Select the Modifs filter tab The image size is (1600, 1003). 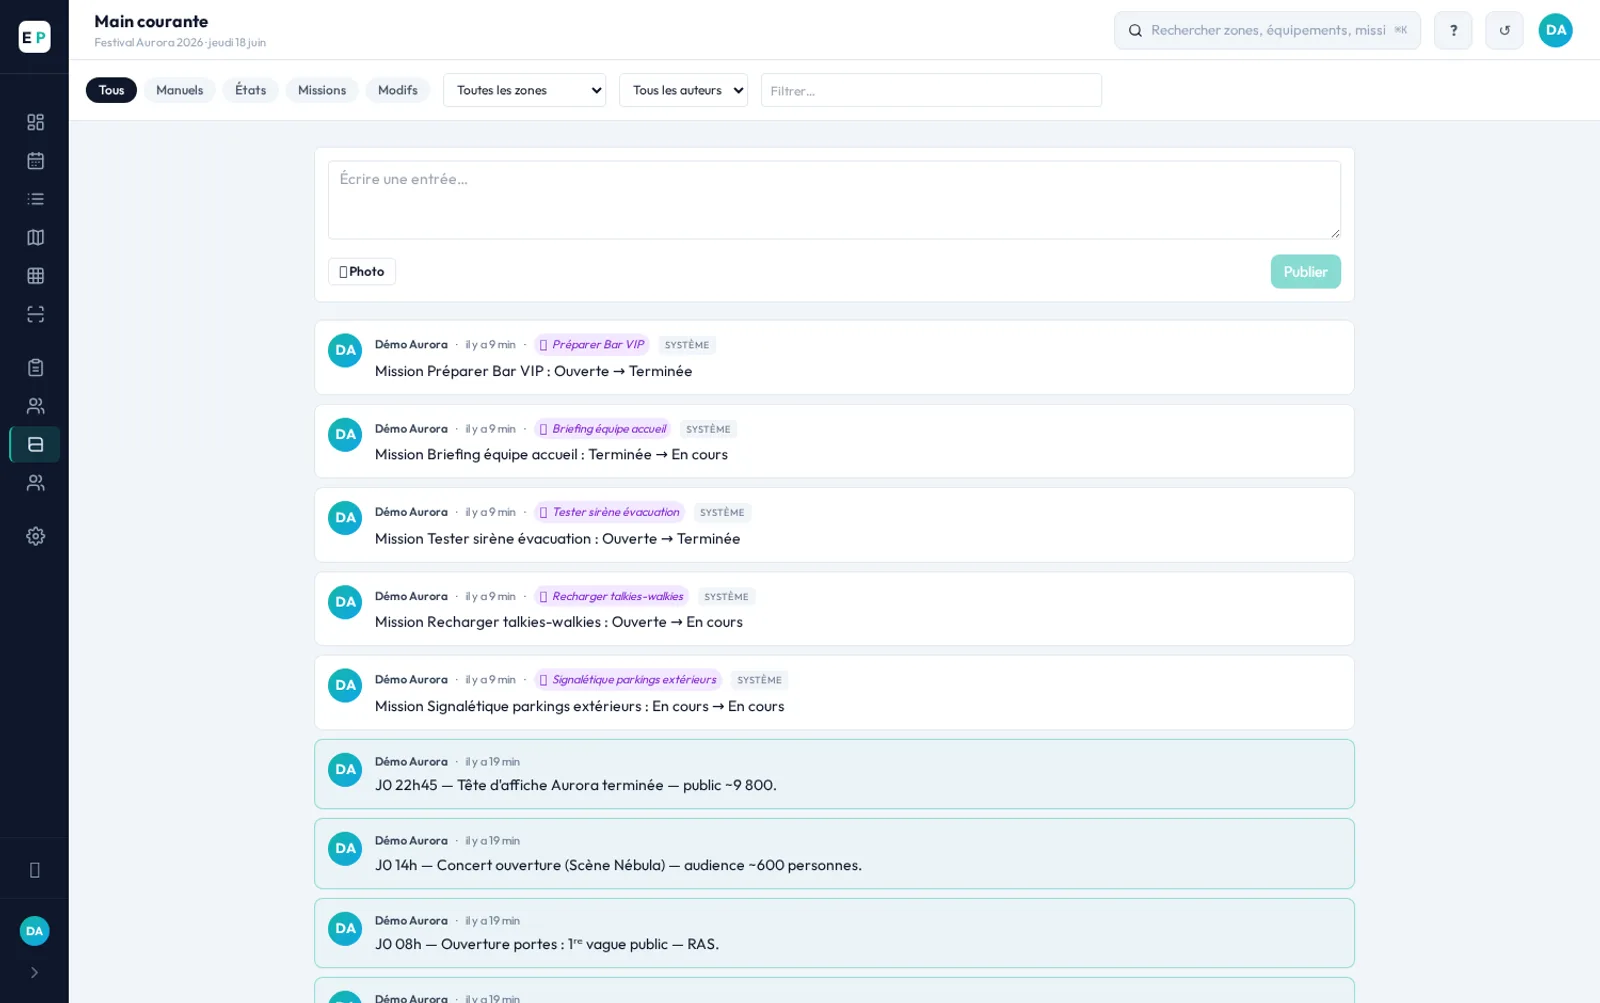(397, 90)
